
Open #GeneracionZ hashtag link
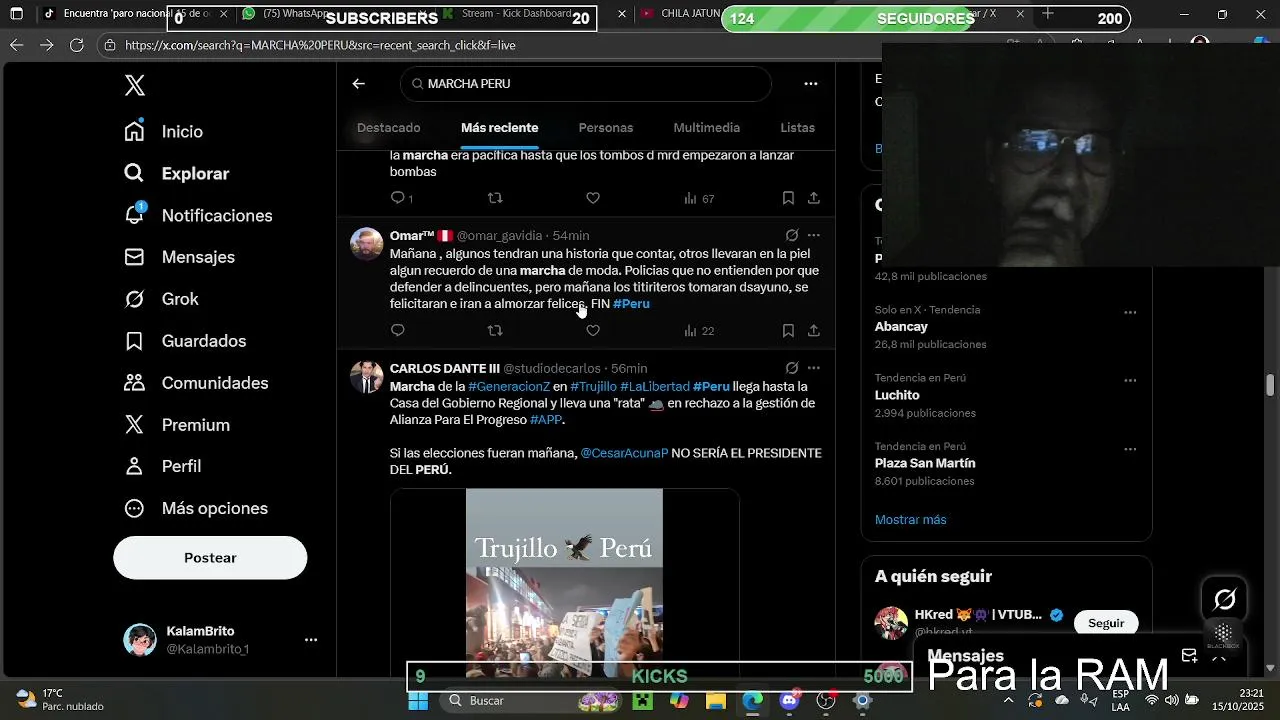(x=509, y=387)
